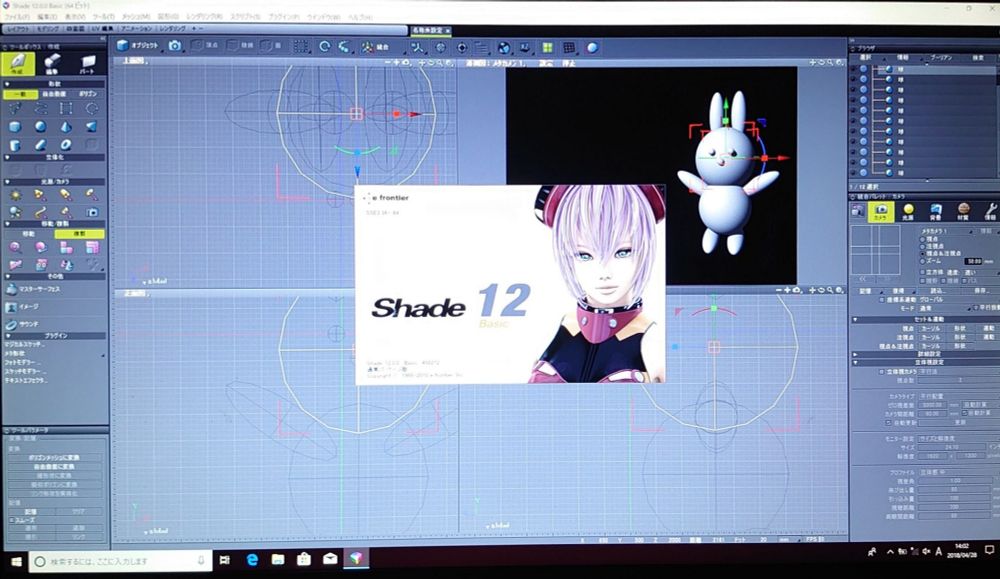Viewport: 1000px width, 579px height.
Task: Pick the sphere primitive creation tool
Action: tap(40, 126)
